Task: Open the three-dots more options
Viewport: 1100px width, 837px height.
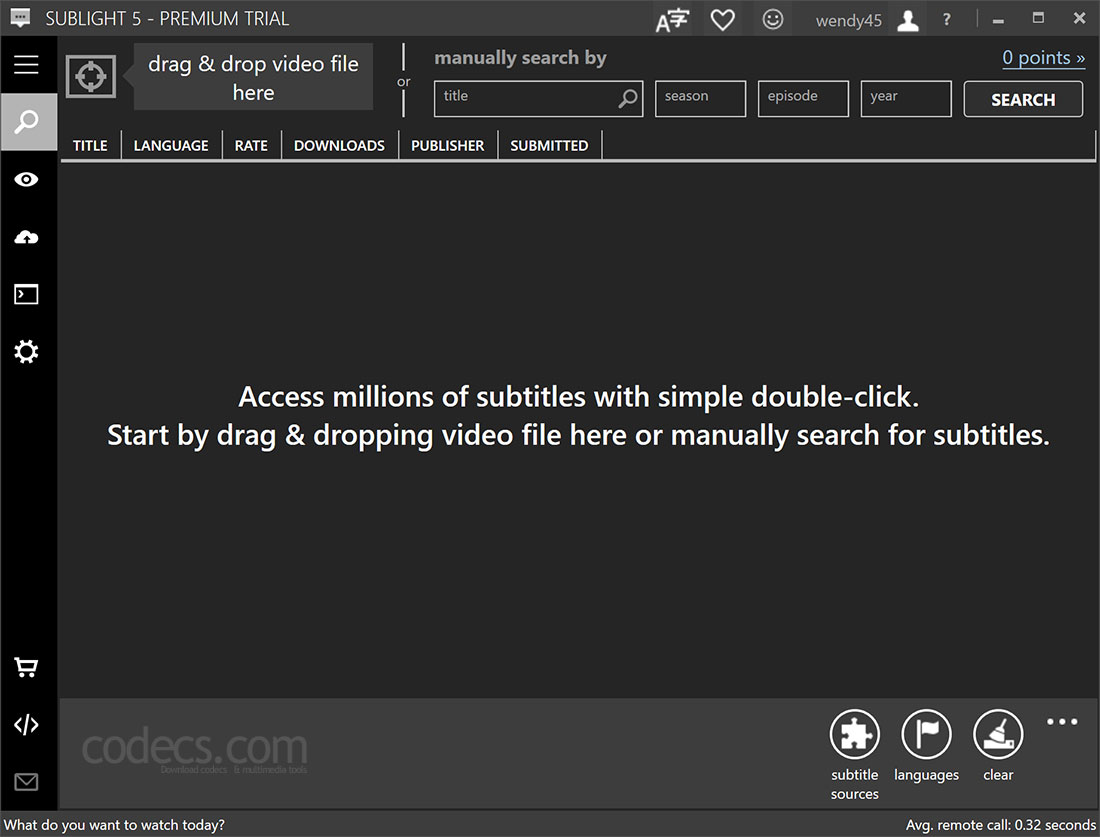Action: coord(1062,721)
